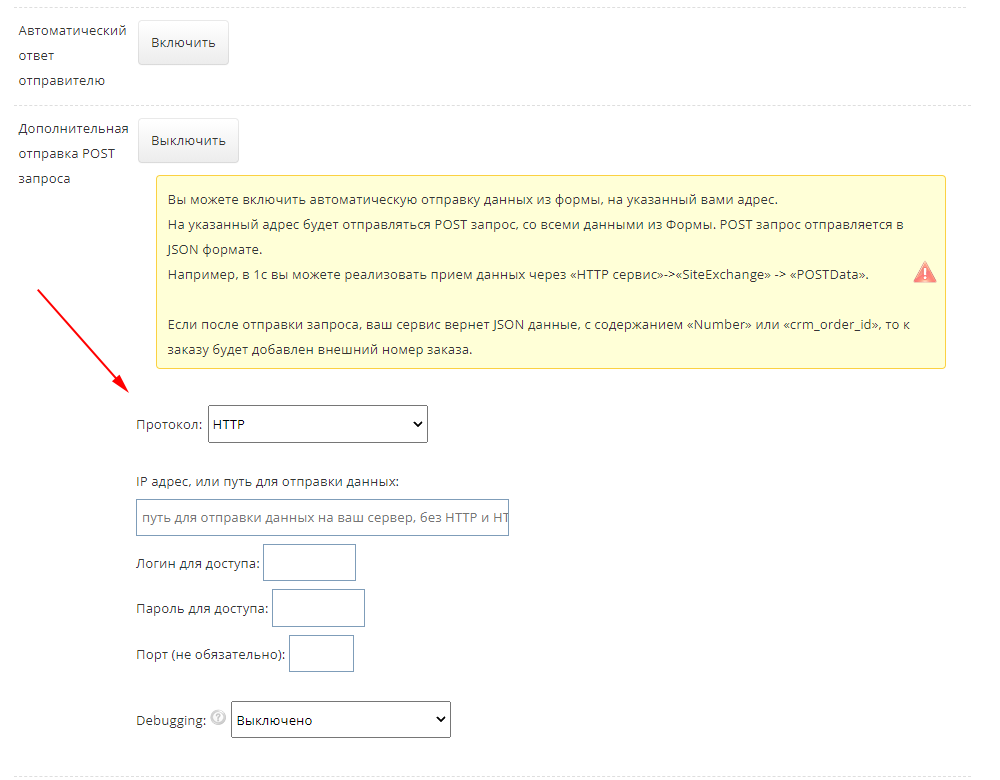The image size is (1000, 780).
Task: Click the 'Включить' button for automatic reply
Action: (183, 43)
